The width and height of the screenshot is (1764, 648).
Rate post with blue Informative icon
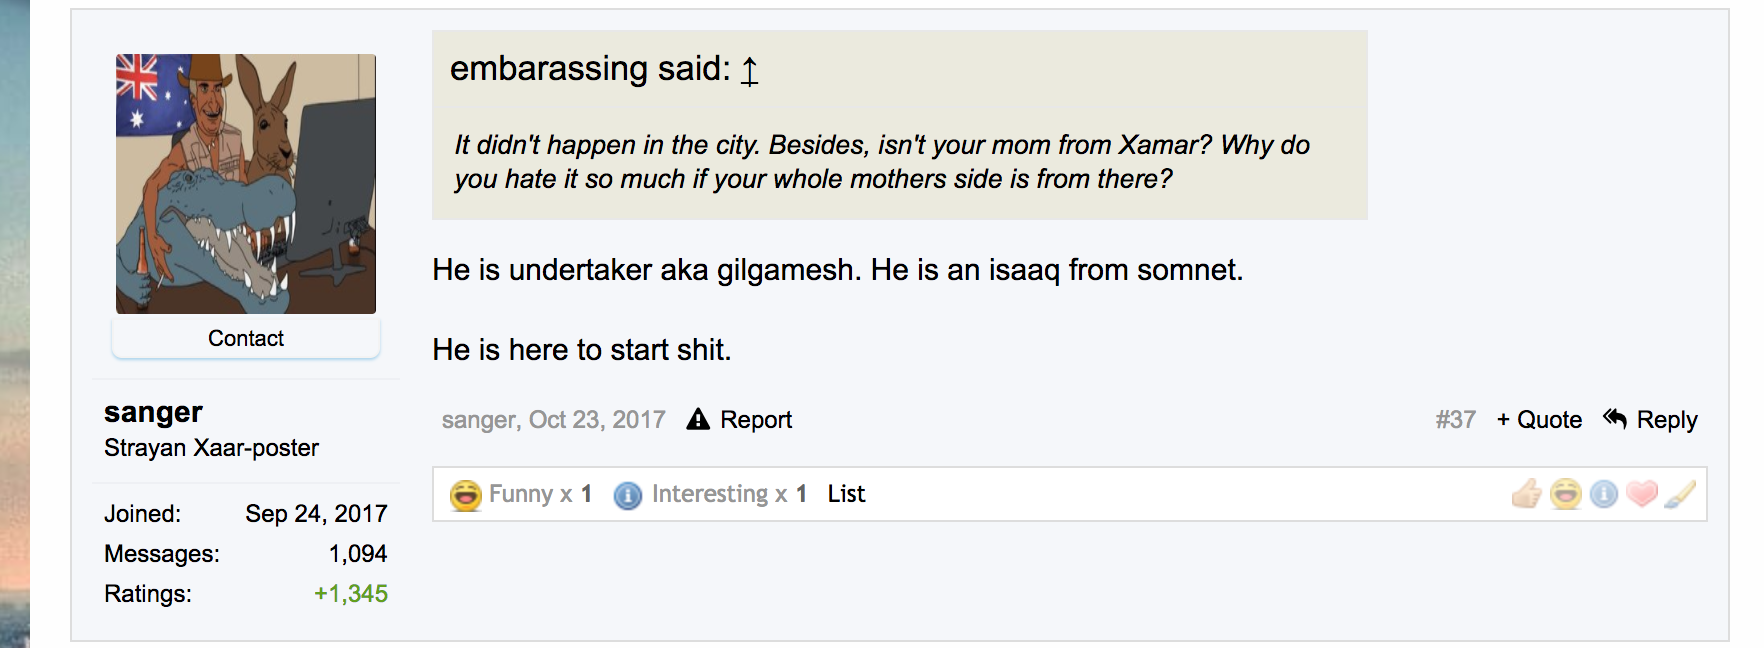pos(1604,494)
